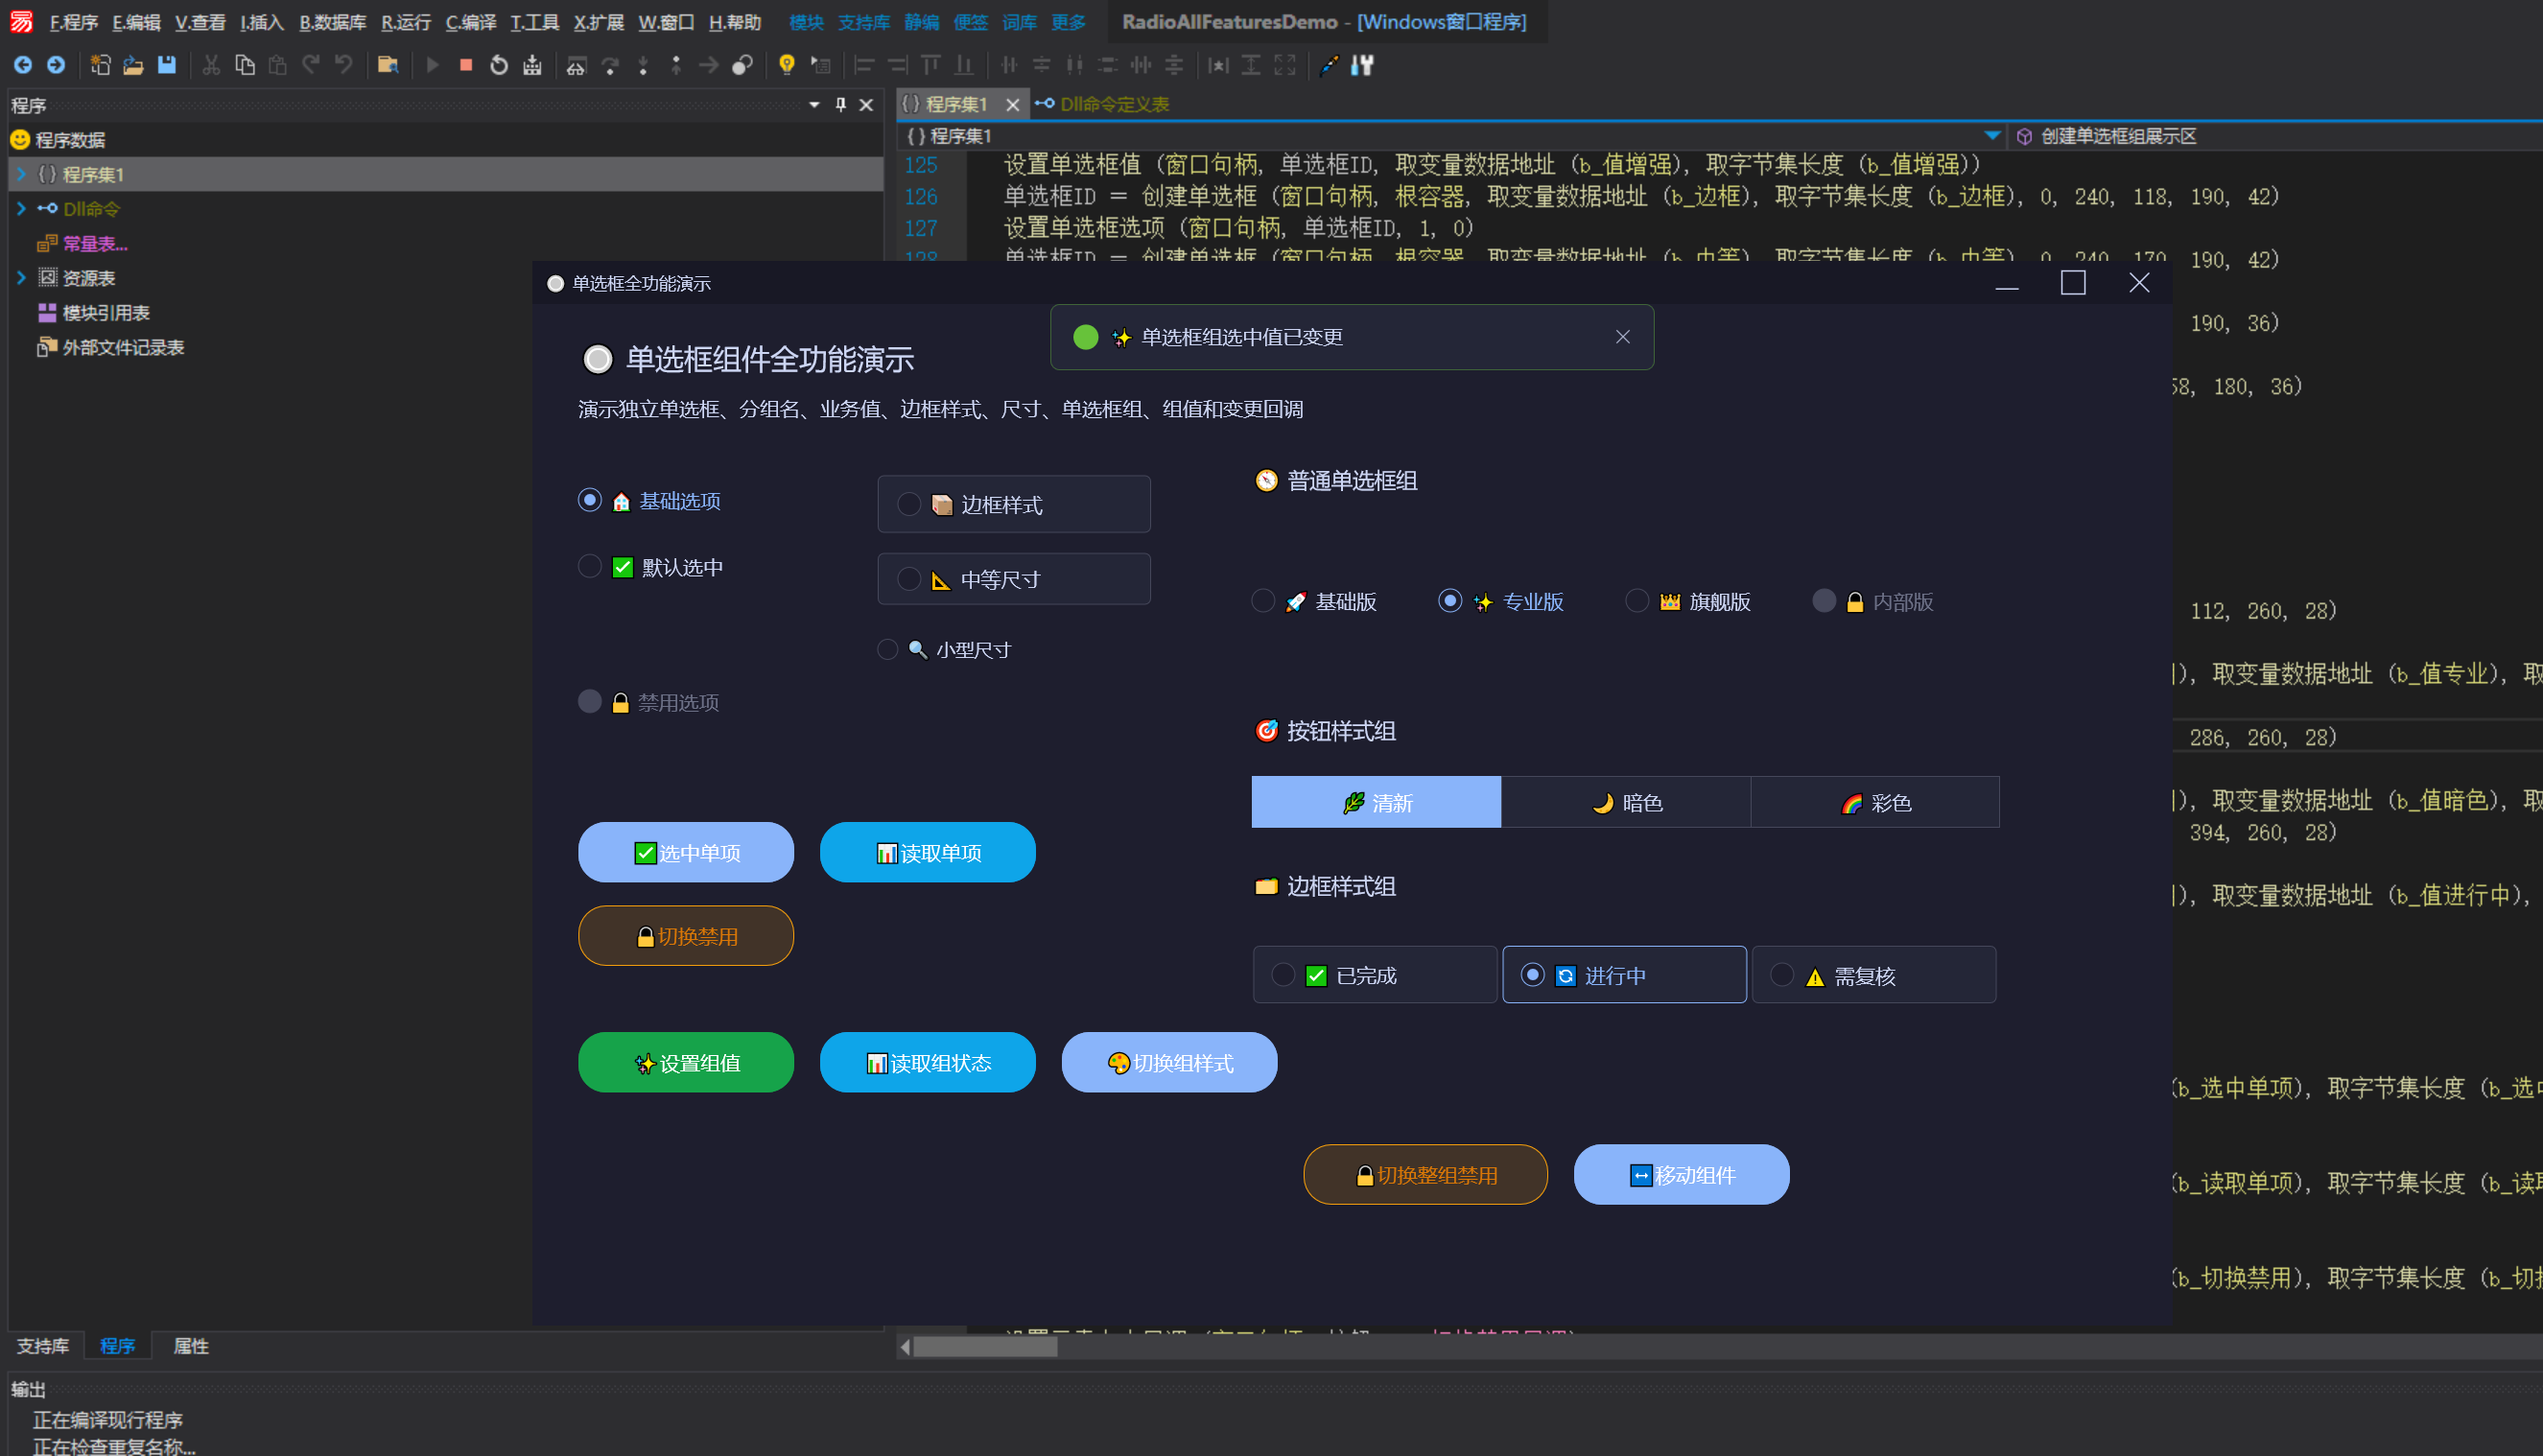The image size is (2543, 1456).
Task: Expand the Dll命令 tree node
Action: (21, 208)
